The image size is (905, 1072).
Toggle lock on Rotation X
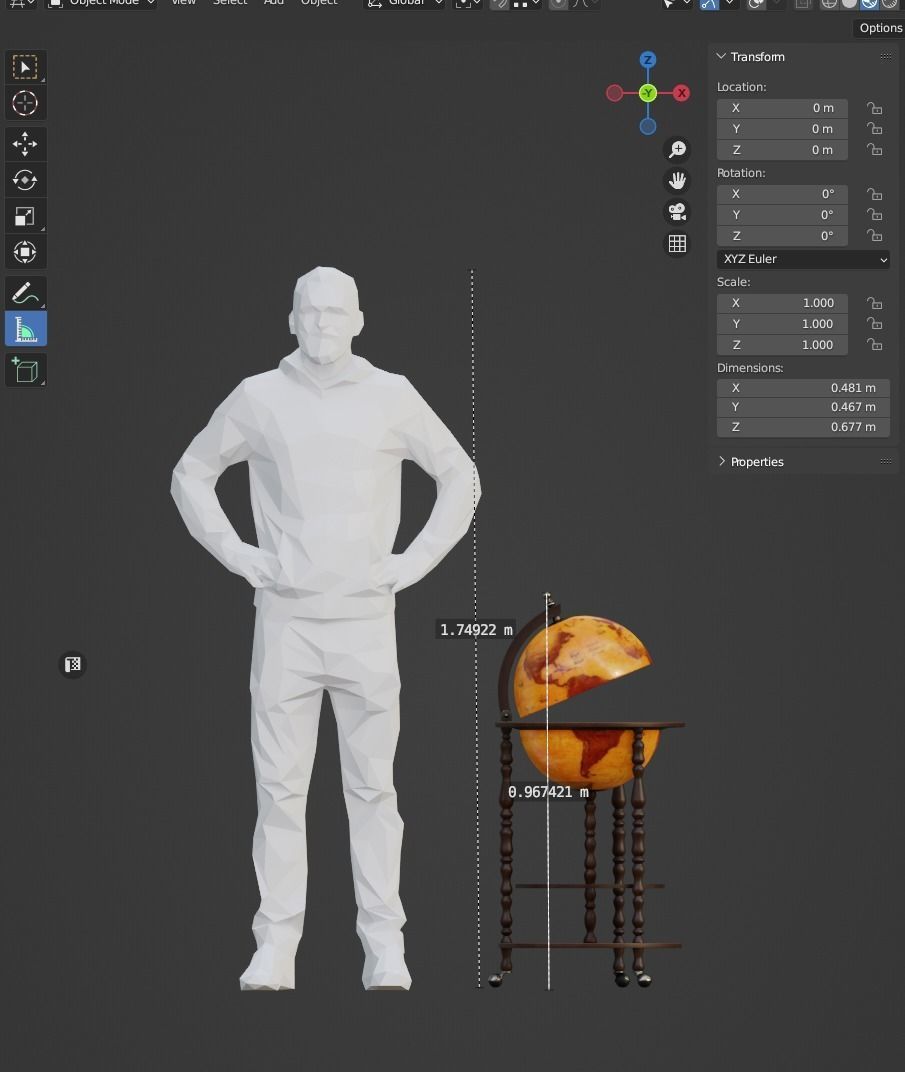tap(874, 194)
